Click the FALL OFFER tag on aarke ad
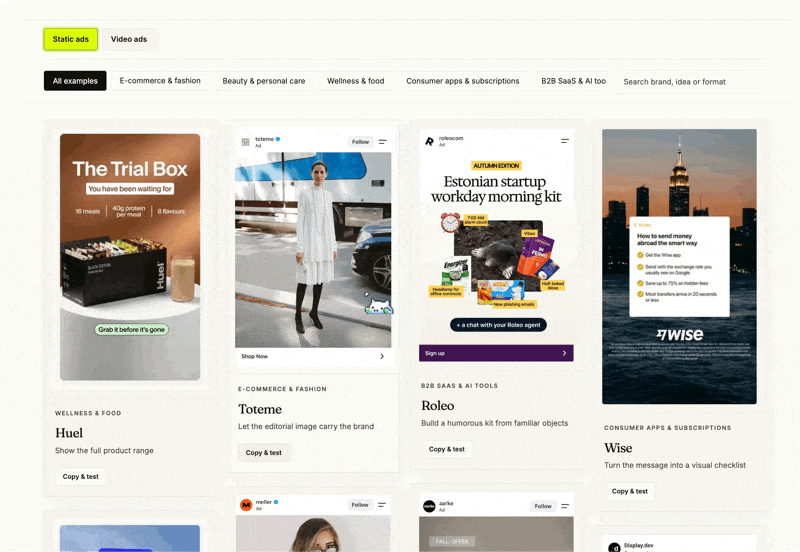The image size is (800, 552). tap(452, 541)
